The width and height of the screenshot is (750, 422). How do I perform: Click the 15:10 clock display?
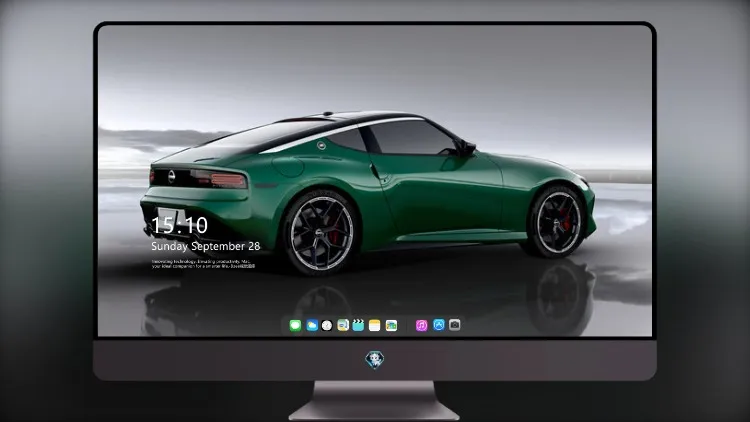pos(179,225)
